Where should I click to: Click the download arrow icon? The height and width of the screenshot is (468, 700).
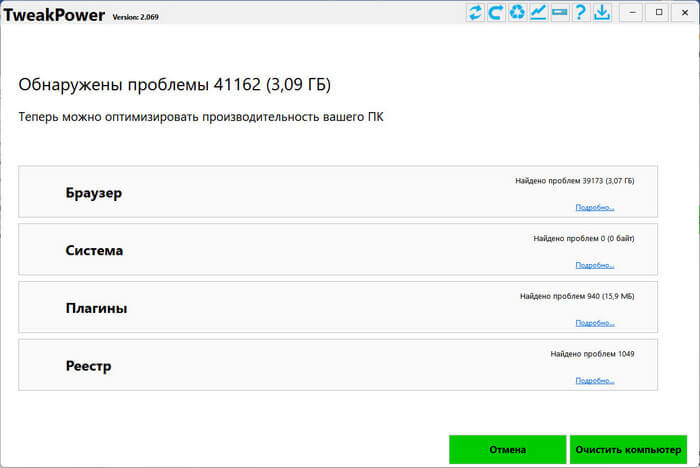[x=602, y=12]
